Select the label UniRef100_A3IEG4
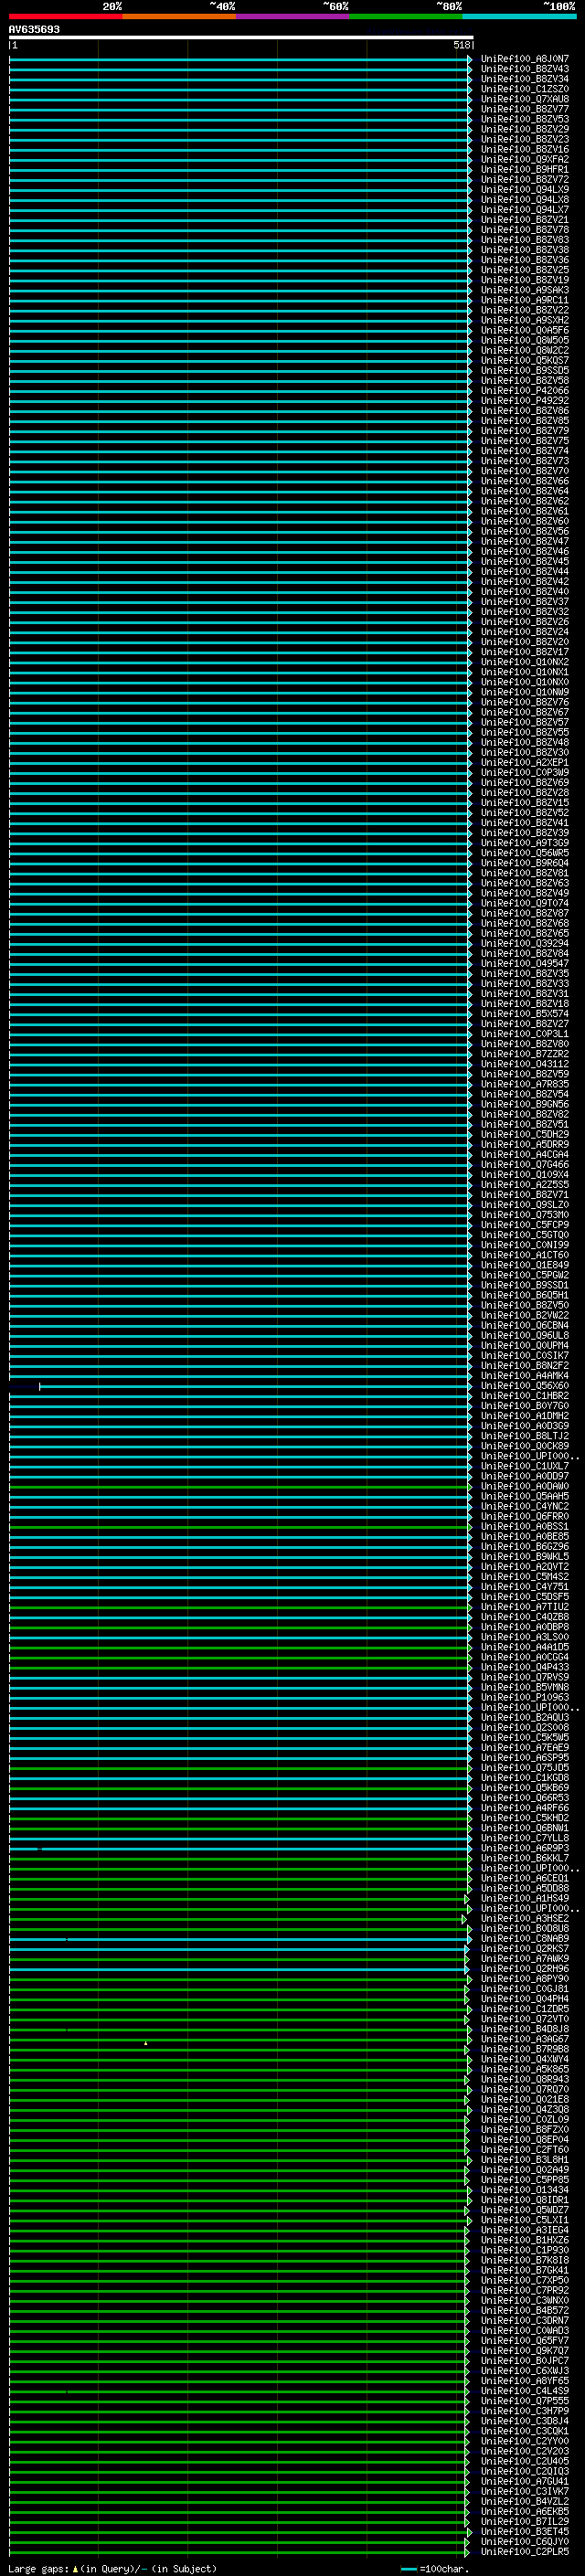 (525, 2230)
